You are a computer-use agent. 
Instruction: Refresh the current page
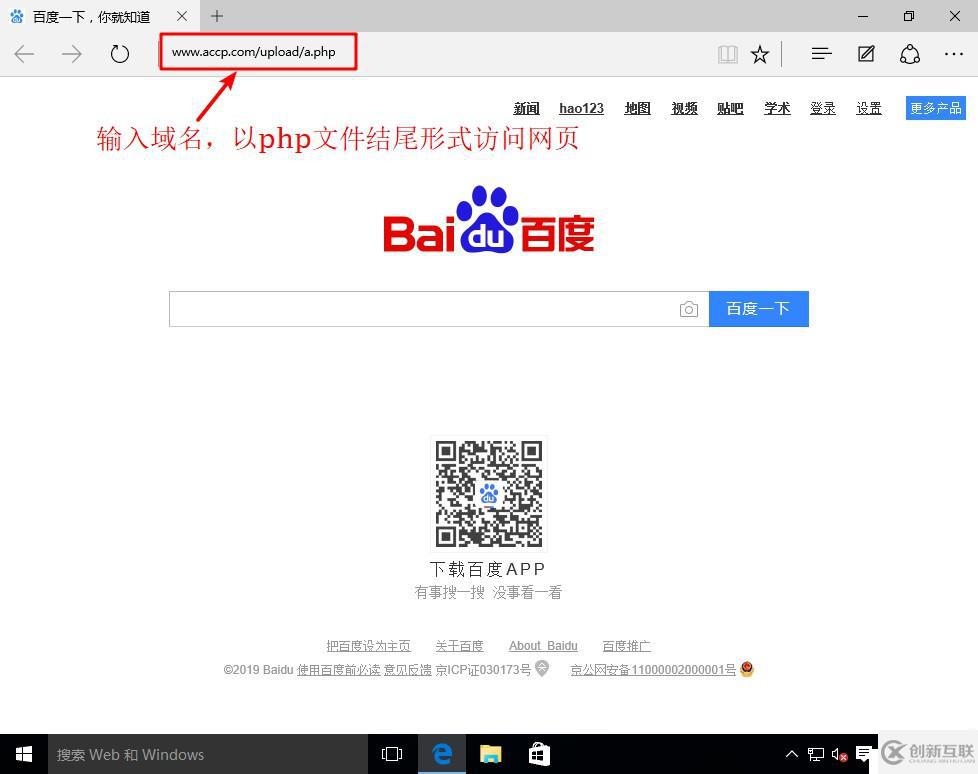(120, 54)
